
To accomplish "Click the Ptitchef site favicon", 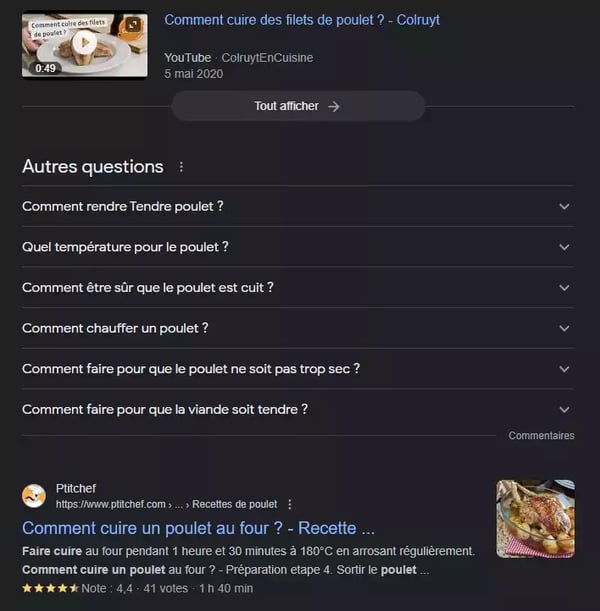I will 34,496.
